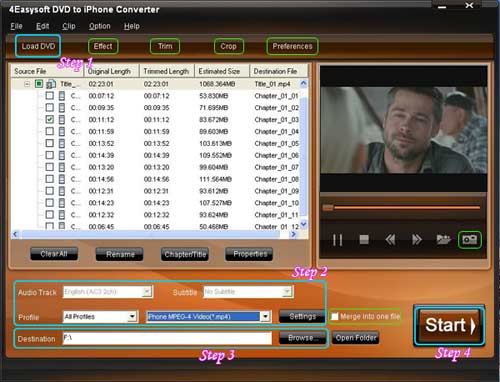Check the Chapter_01_02 checkbox
The height and width of the screenshot is (382, 500).
coord(50,107)
